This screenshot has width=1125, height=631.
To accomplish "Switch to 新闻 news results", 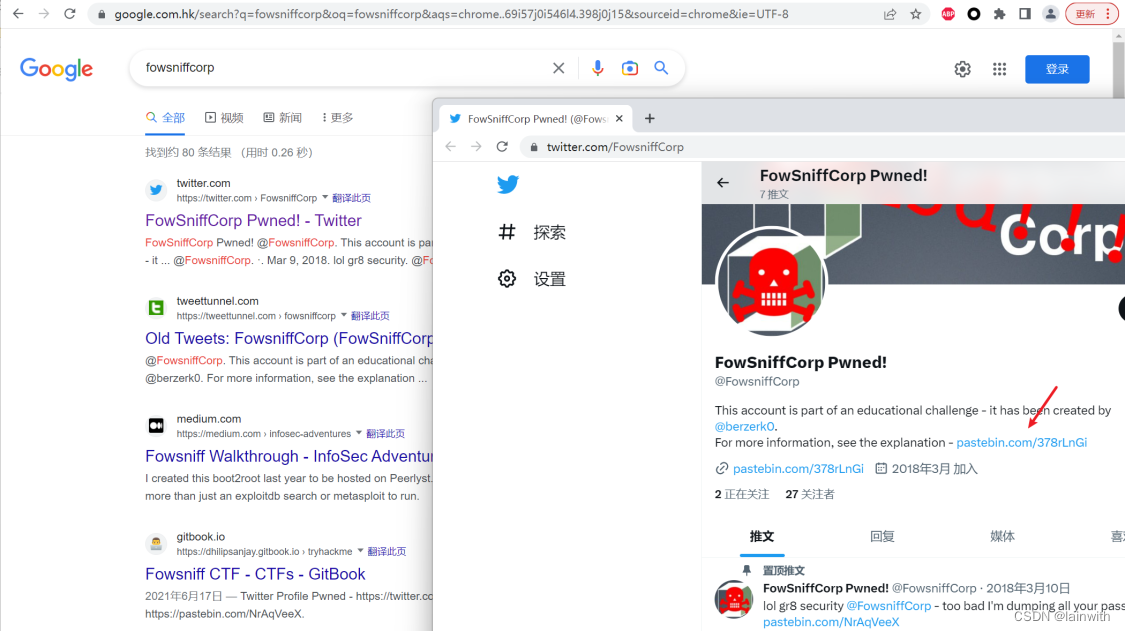I will click(282, 118).
